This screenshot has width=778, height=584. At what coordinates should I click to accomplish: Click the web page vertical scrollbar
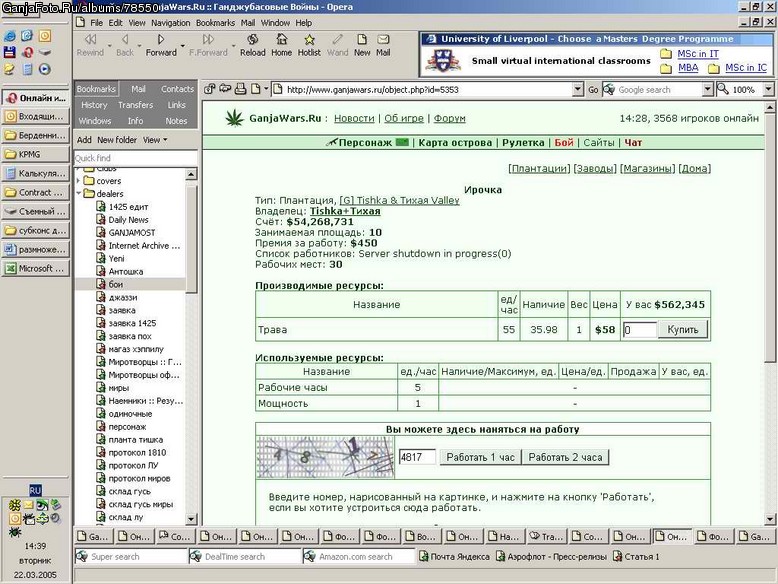coord(770,238)
